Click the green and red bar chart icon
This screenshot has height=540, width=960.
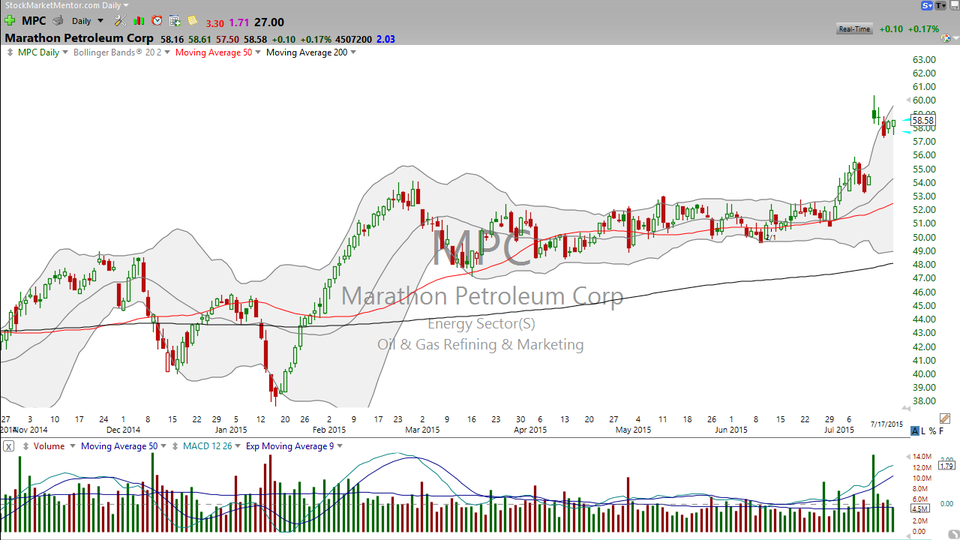(139, 21)
